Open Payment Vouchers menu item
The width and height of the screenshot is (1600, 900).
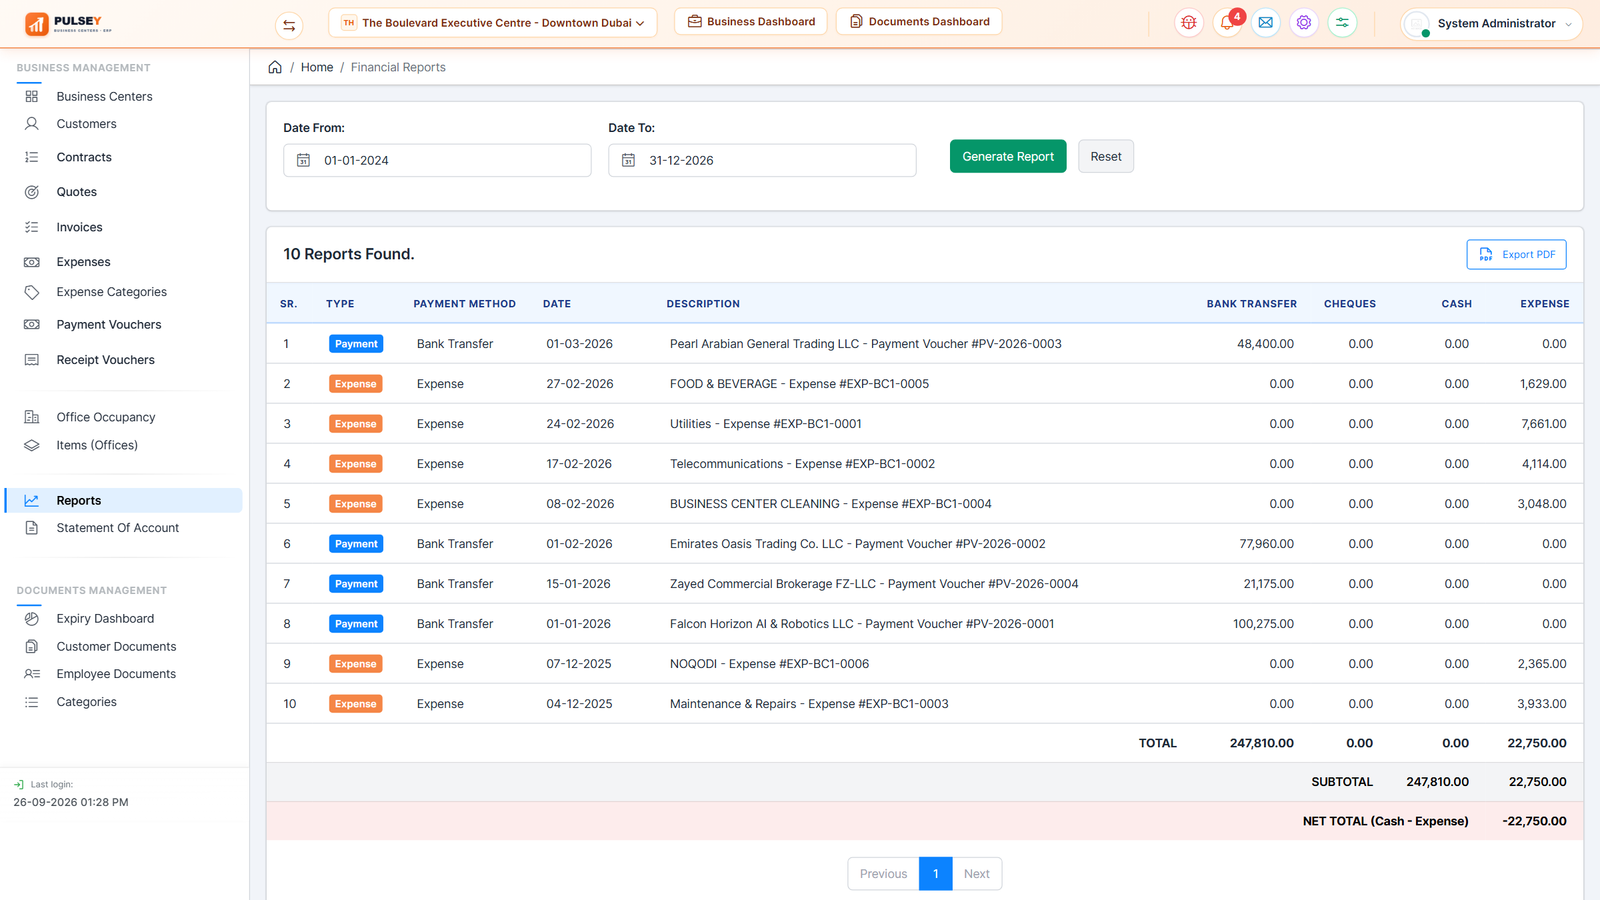point(109,324)
